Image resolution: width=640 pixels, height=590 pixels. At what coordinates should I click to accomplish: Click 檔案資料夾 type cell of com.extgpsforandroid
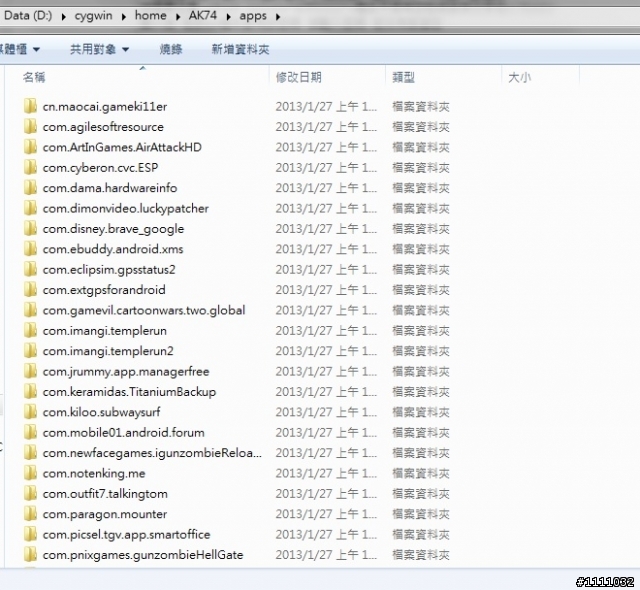point(421,290)
